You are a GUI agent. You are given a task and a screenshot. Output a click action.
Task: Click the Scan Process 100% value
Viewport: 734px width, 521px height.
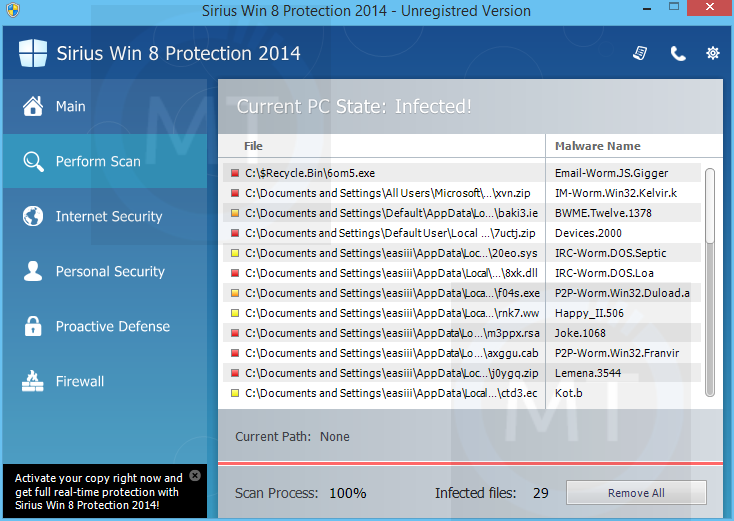tap(347, 493)
